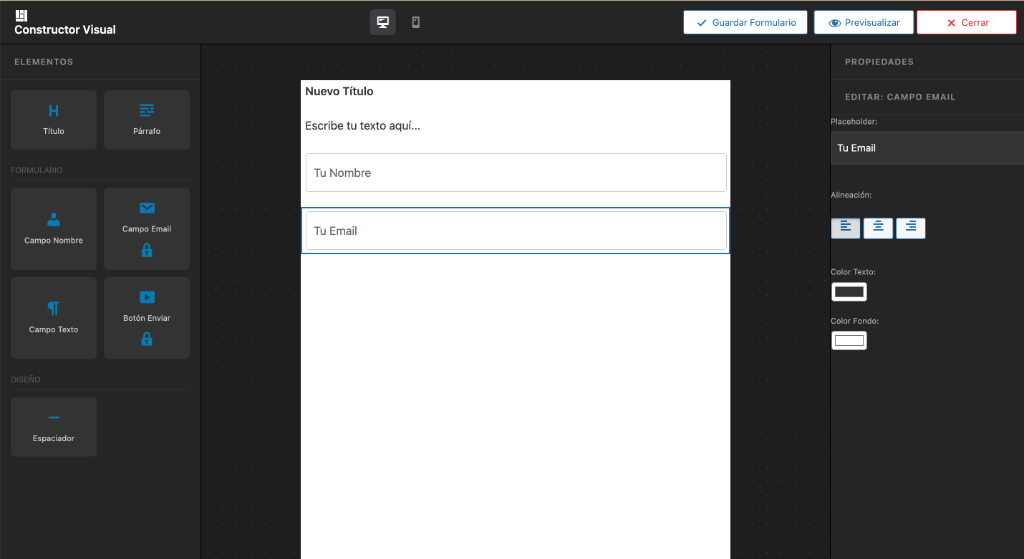Add a Párrafo paragraph element
Screen dimensions: 1024x559
(x=146, y=119)
